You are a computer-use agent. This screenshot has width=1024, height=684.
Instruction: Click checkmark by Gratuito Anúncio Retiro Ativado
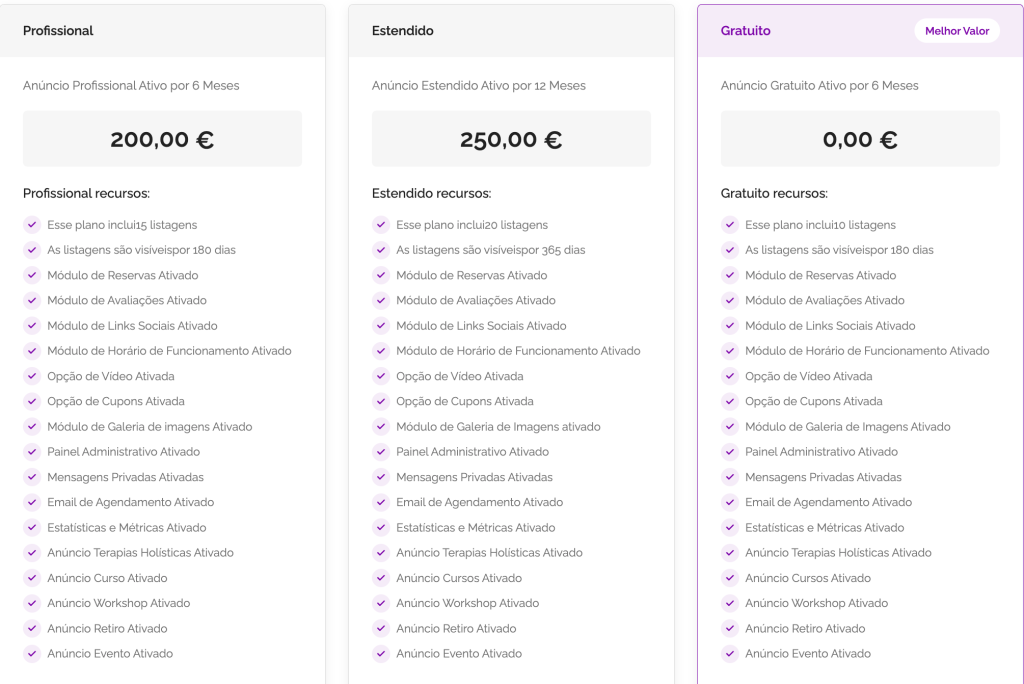pyautogui.click(x=729, y=629)
